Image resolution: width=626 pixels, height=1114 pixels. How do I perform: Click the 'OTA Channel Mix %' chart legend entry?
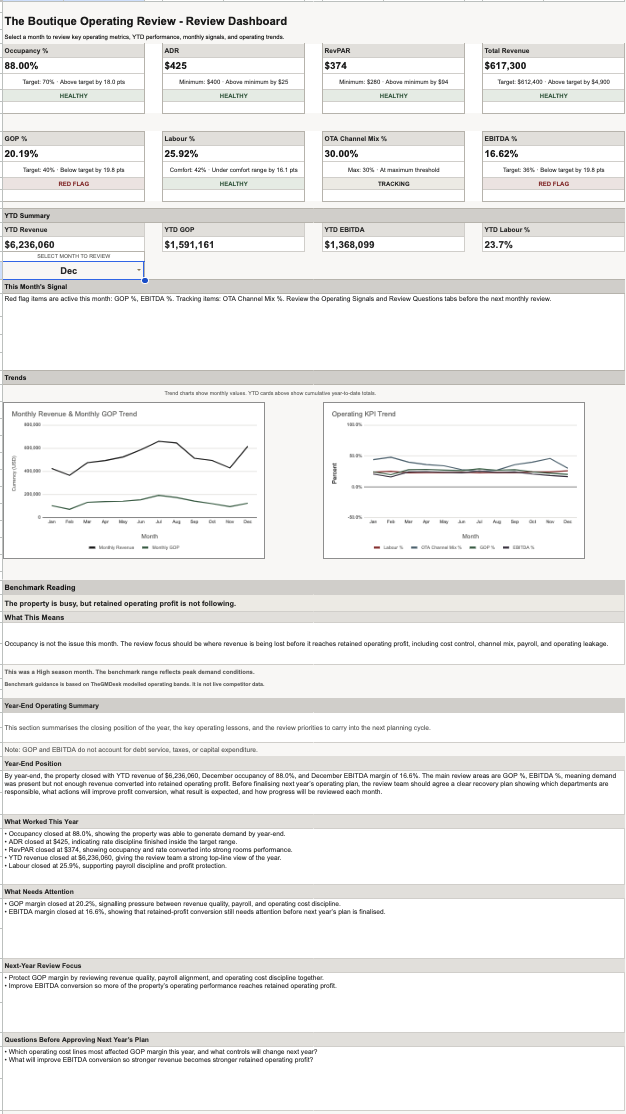pos(436,547)
